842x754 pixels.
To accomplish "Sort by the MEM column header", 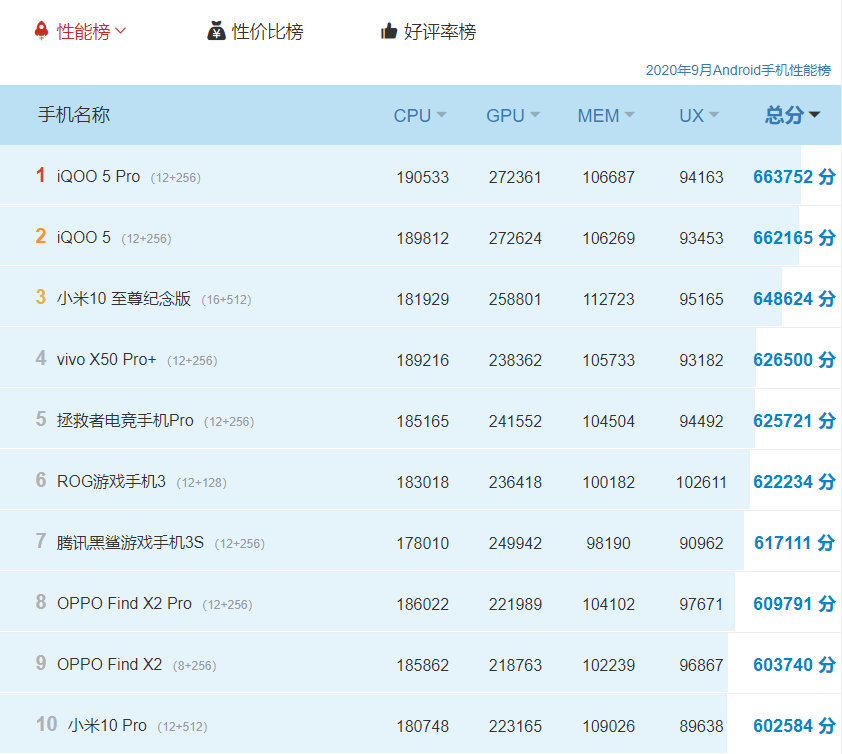I will pyautogui.click(x=606, y=115).
